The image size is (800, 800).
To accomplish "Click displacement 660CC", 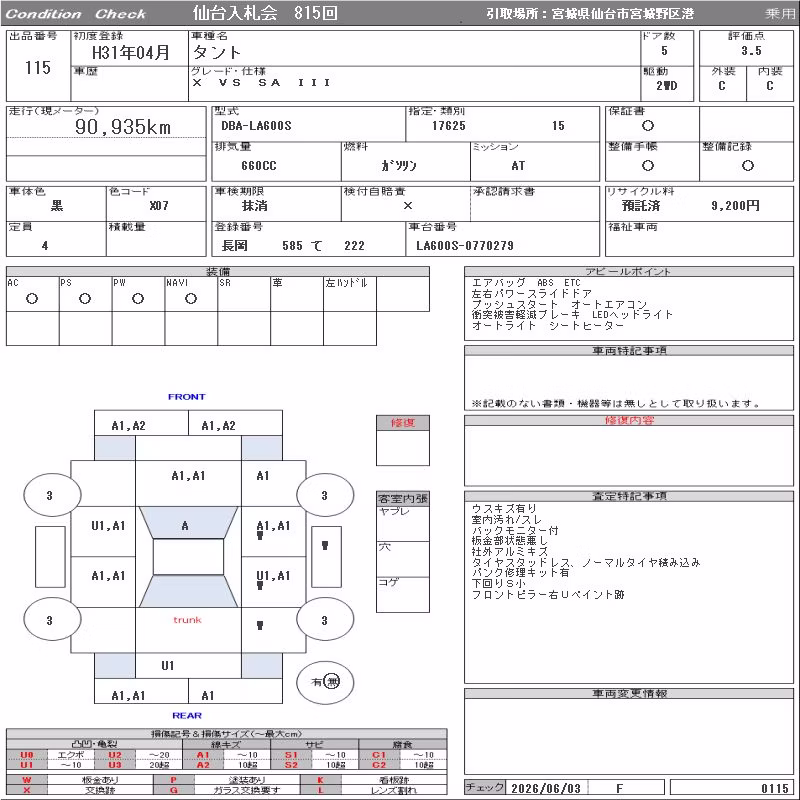I will pyautogui.click(x=259, y=166).
